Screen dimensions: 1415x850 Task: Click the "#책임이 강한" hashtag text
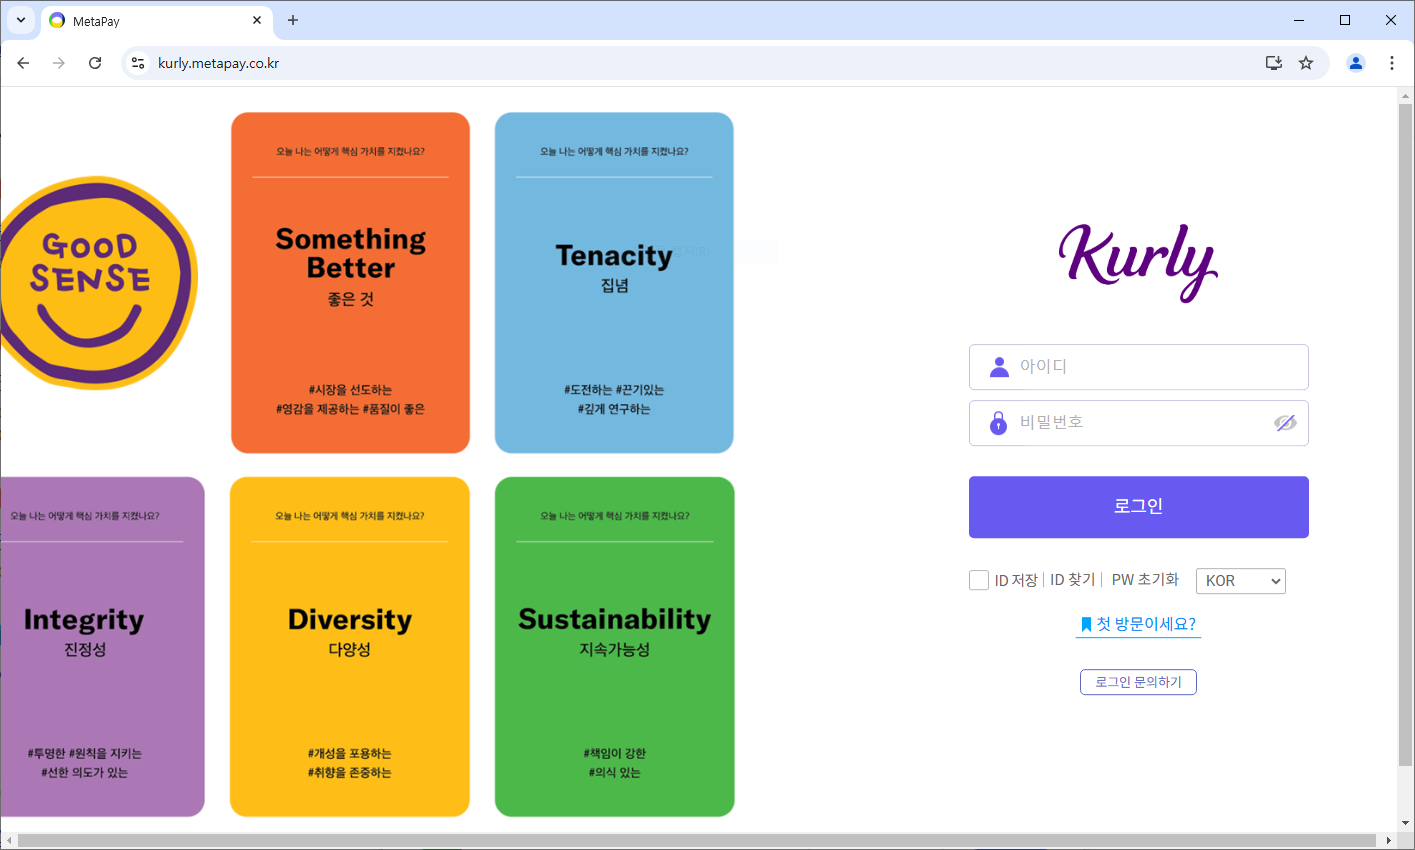pyautogui.click(x=614, y=754)
